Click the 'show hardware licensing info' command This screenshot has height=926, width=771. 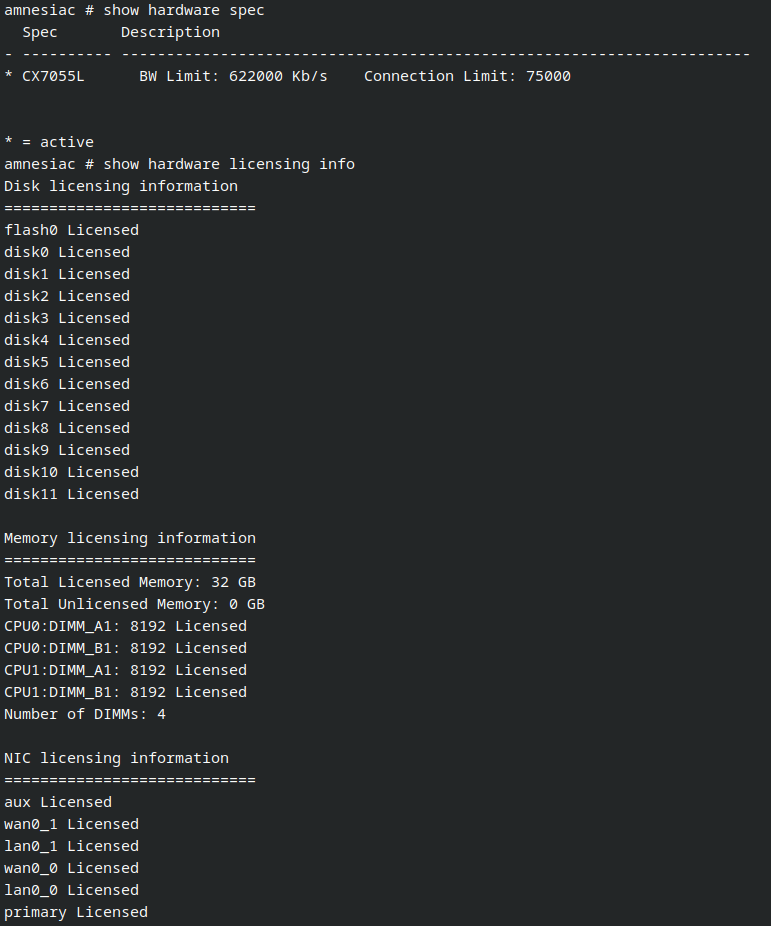tap(229, 164)
